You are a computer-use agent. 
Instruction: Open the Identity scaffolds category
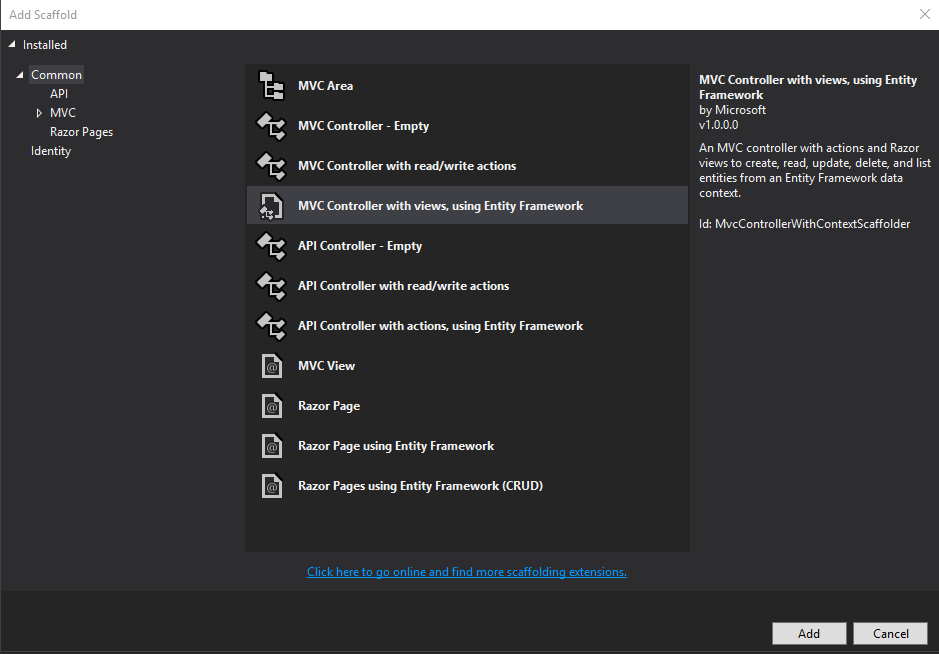pos(51,150)
